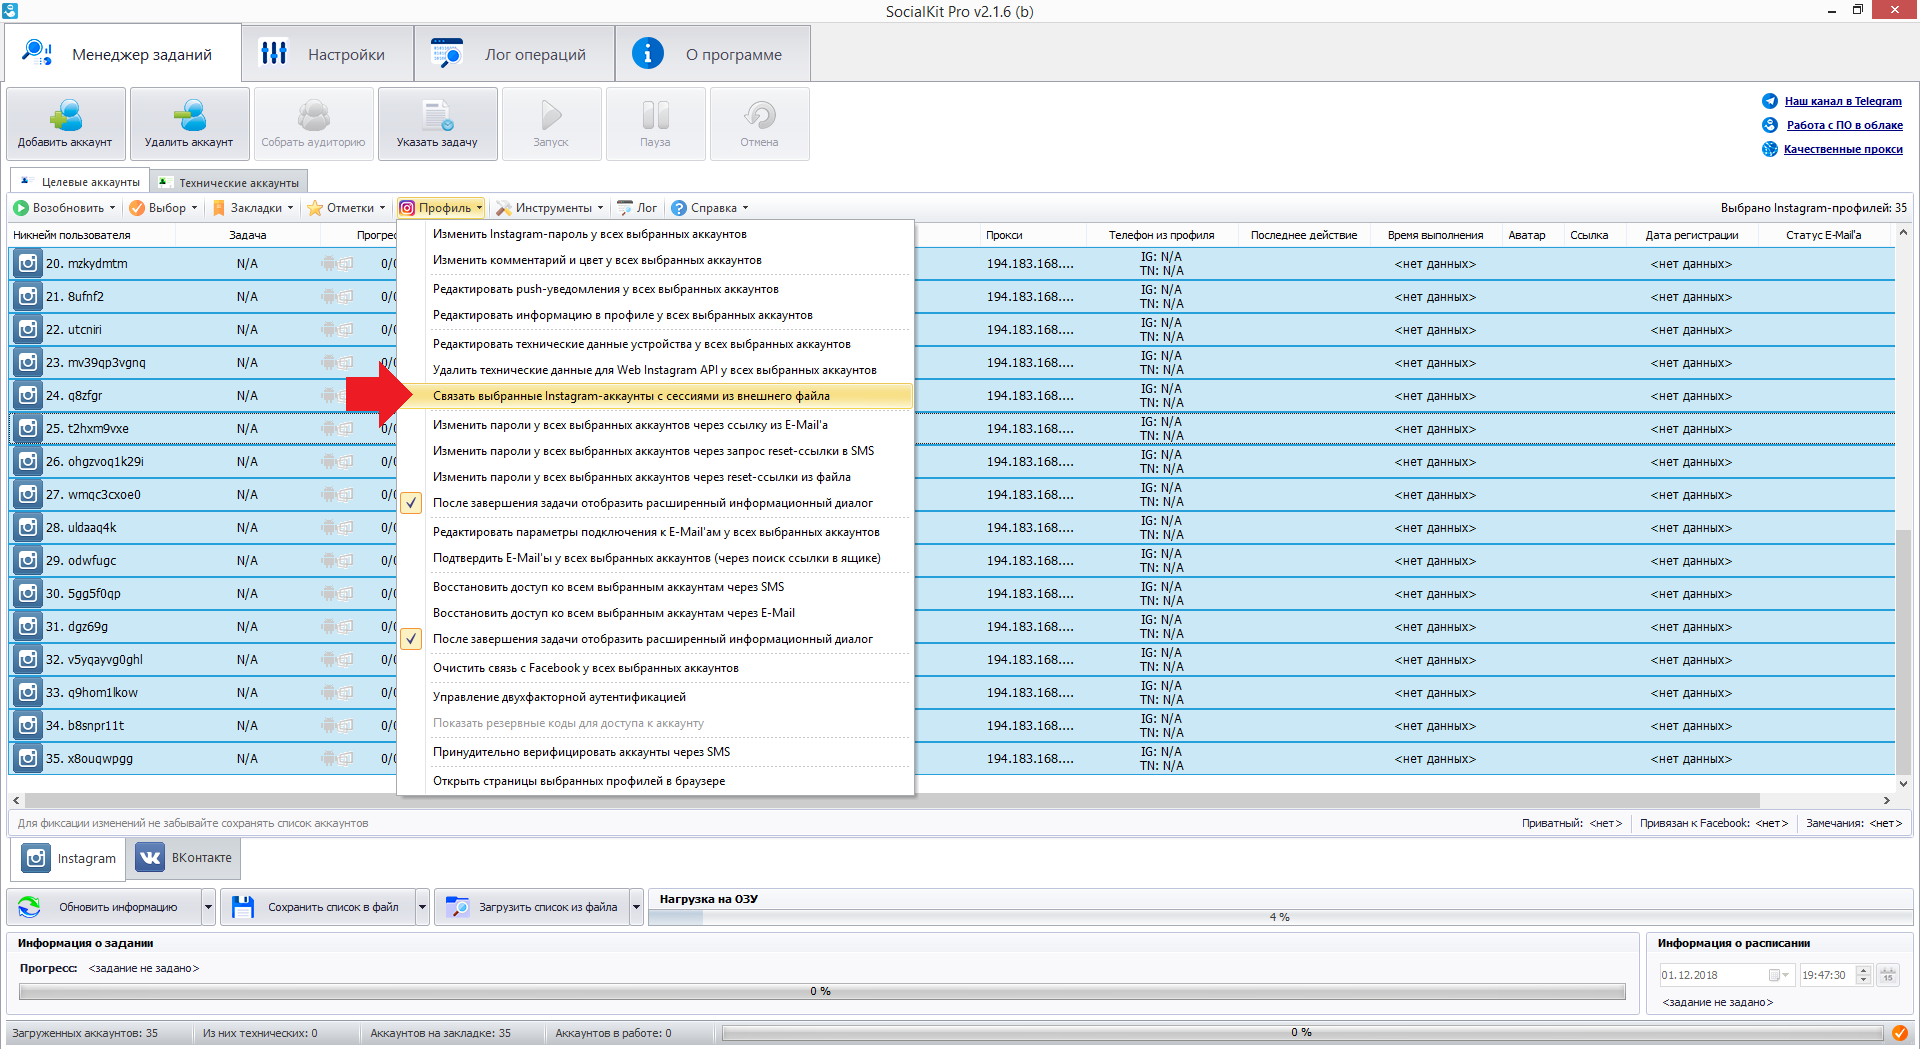
Task: Switch to the ВКонтакте network tab
Action: (x=183, y=858)
